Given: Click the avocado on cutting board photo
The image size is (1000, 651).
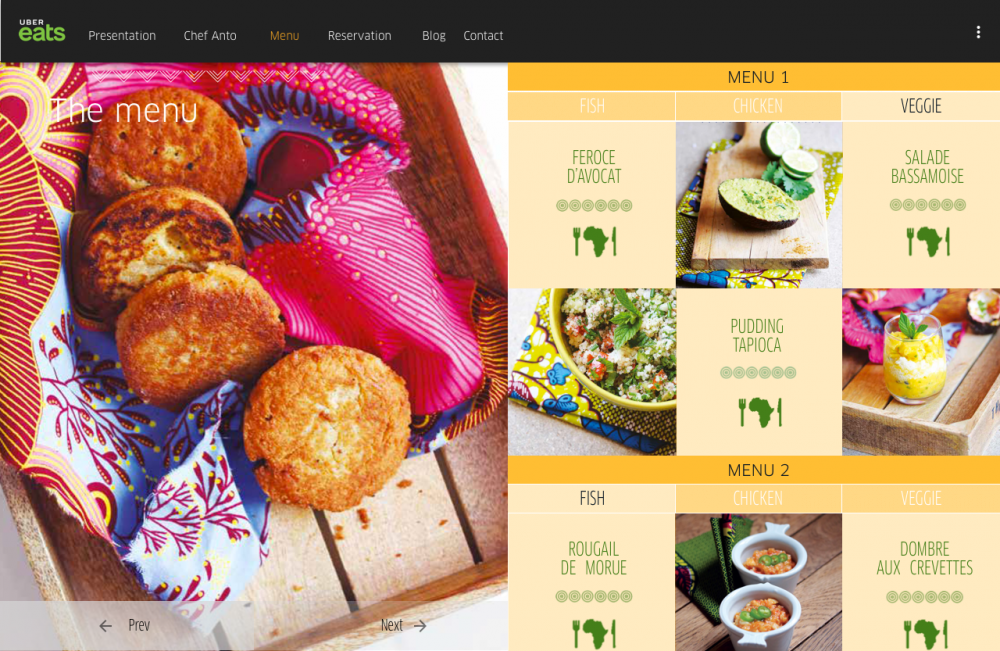Looking at the screenshot, I should tap(759, 205).
